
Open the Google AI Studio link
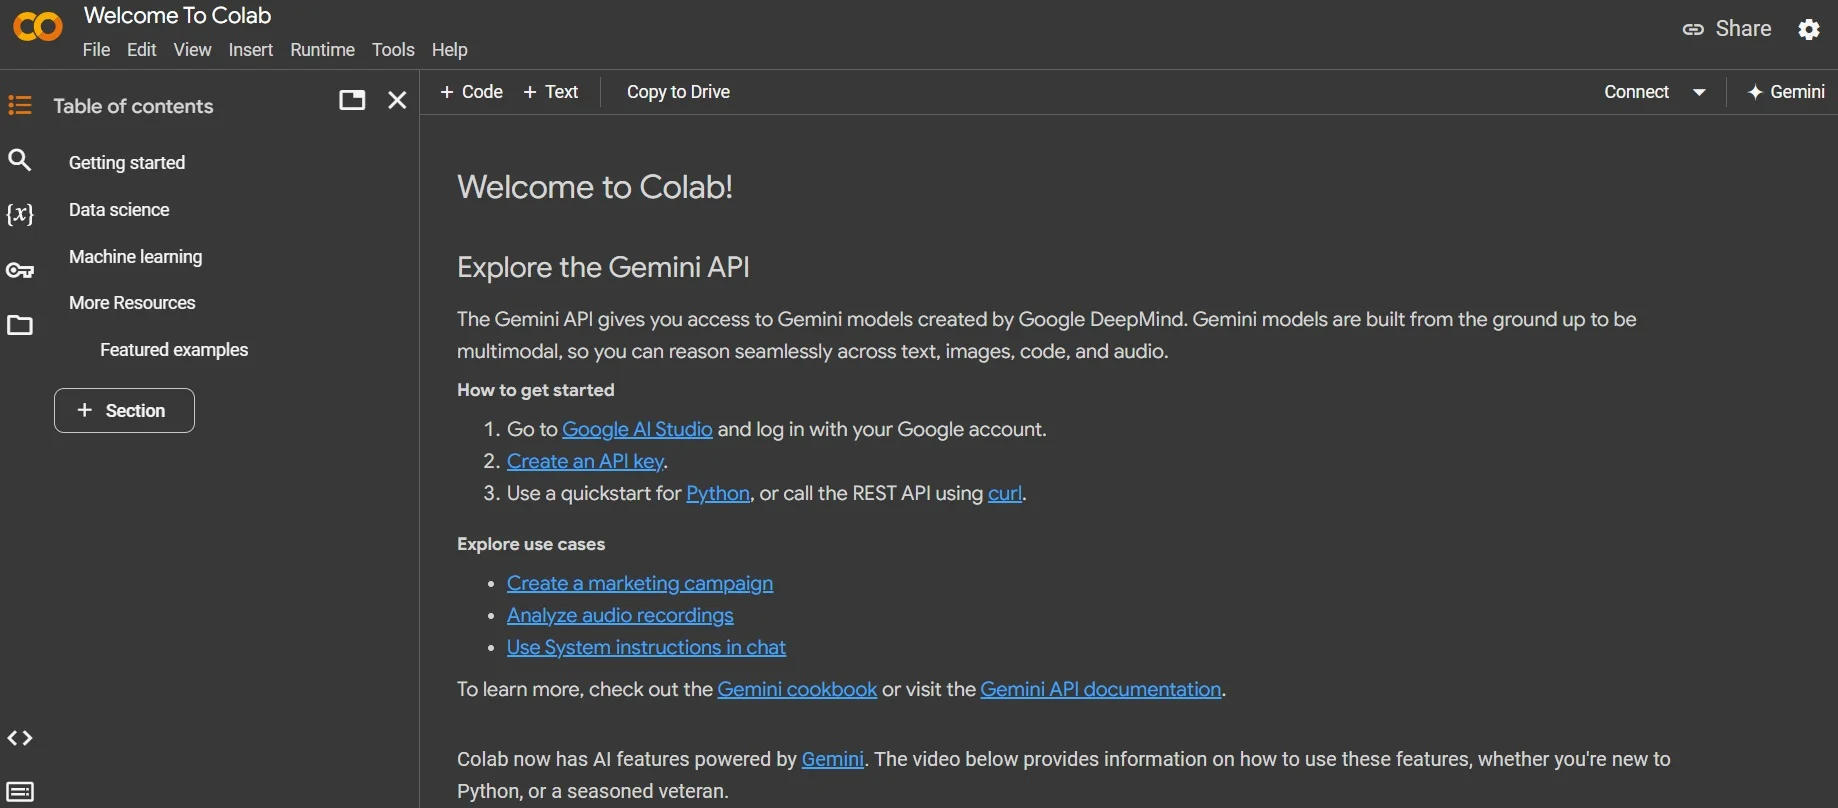637,430
